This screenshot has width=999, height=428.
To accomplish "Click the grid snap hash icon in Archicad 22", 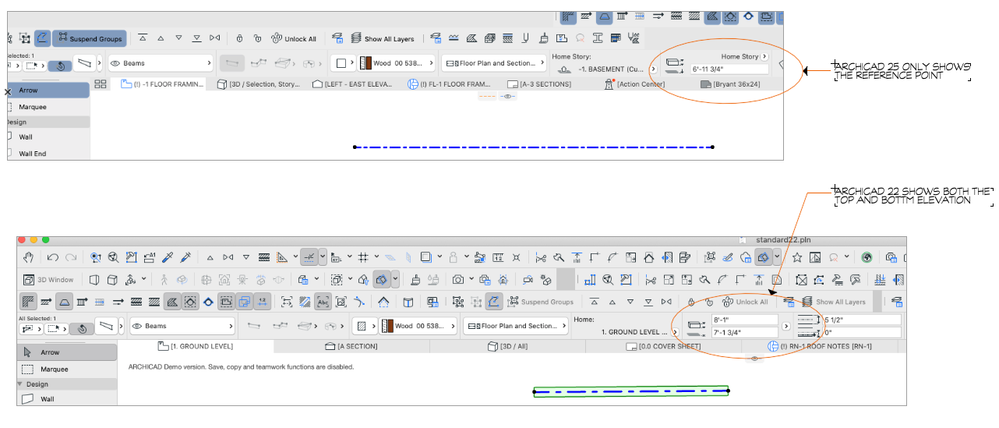I will tap(364, 257).
